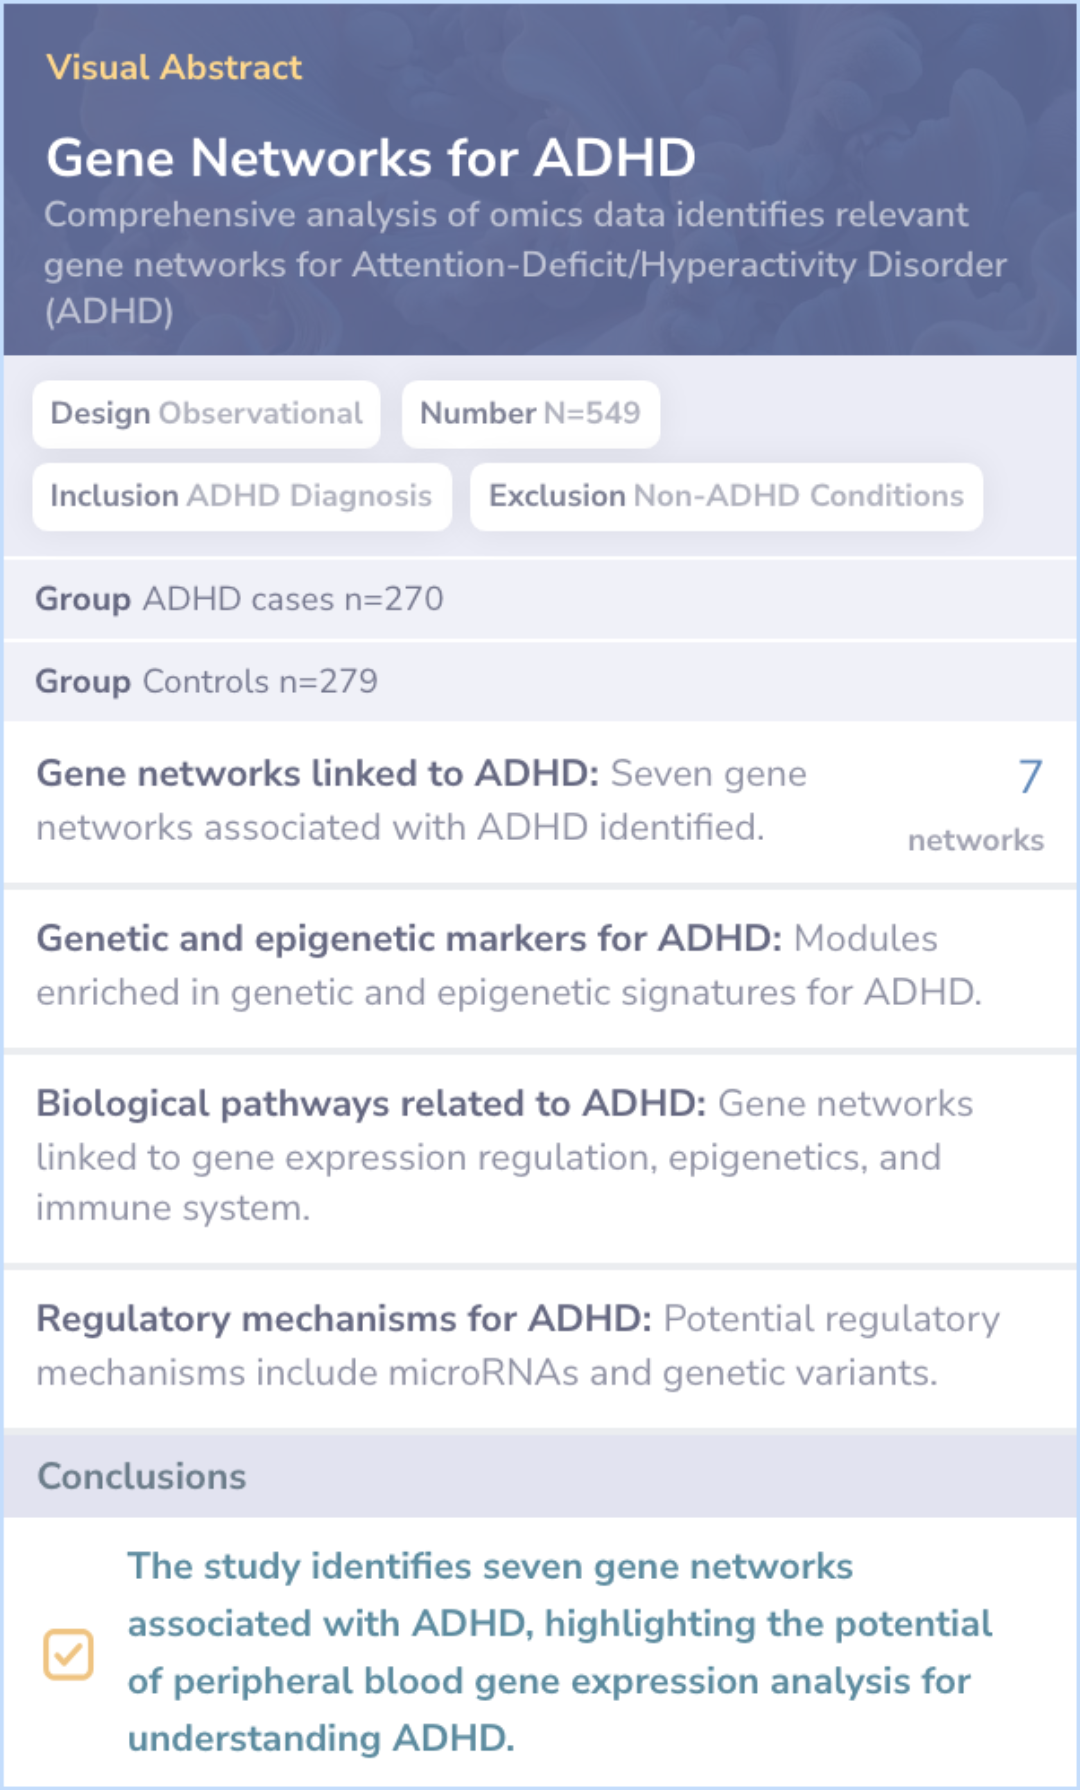Select the Gene Networks for ADHD title
The width and height of the screenshot is (1080, 1790).
(371, 157)
